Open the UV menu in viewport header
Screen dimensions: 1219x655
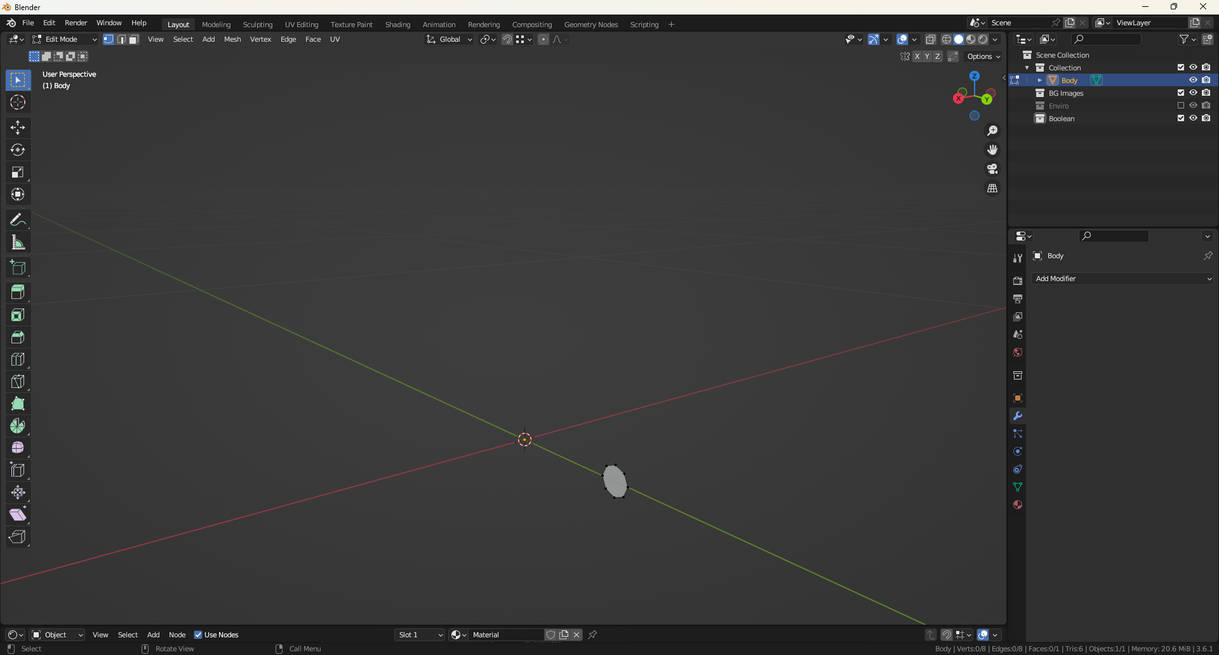[x=335, y=39]
